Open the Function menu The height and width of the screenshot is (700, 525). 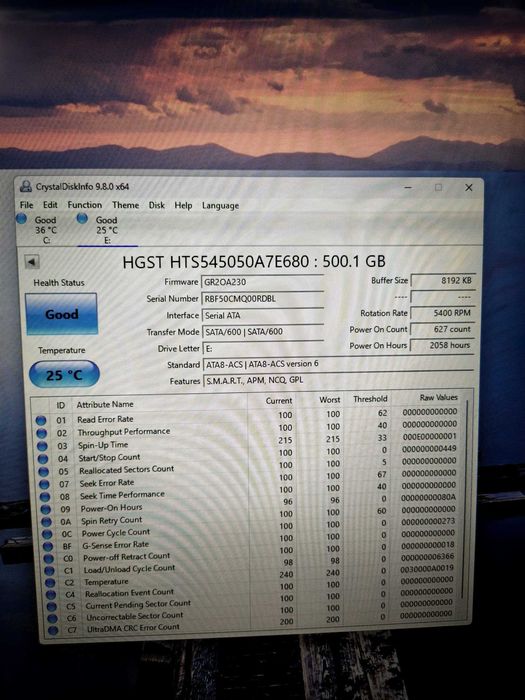click(84, 205)
